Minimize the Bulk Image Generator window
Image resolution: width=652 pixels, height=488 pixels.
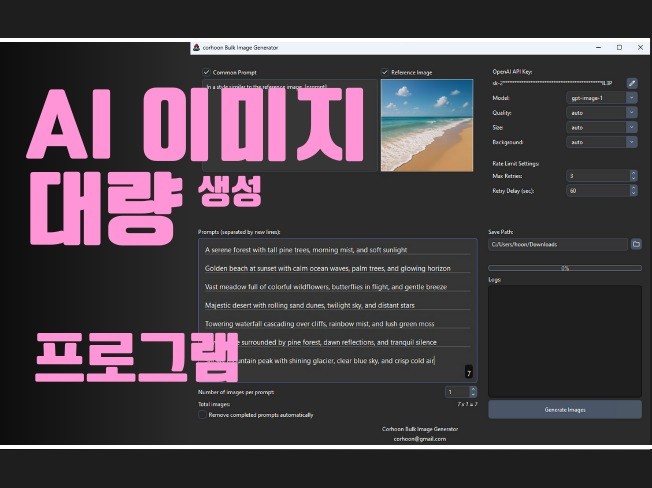point(598,47)
